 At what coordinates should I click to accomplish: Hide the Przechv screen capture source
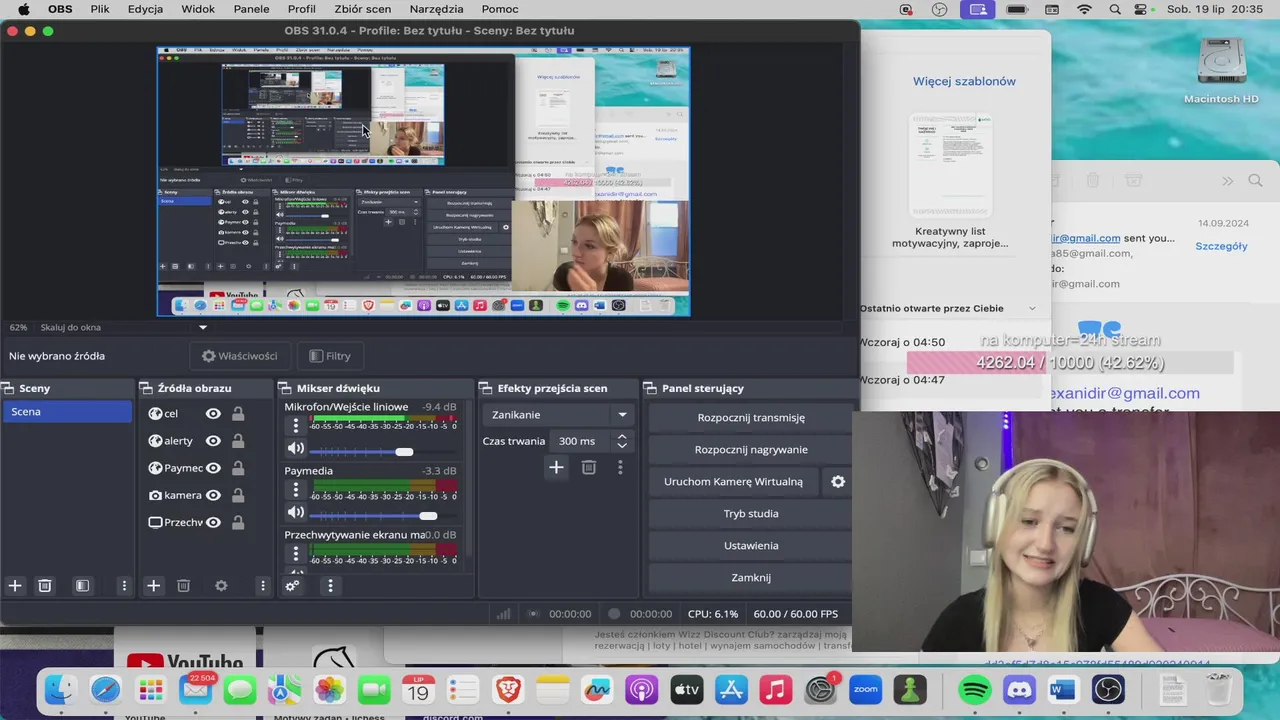213,522
